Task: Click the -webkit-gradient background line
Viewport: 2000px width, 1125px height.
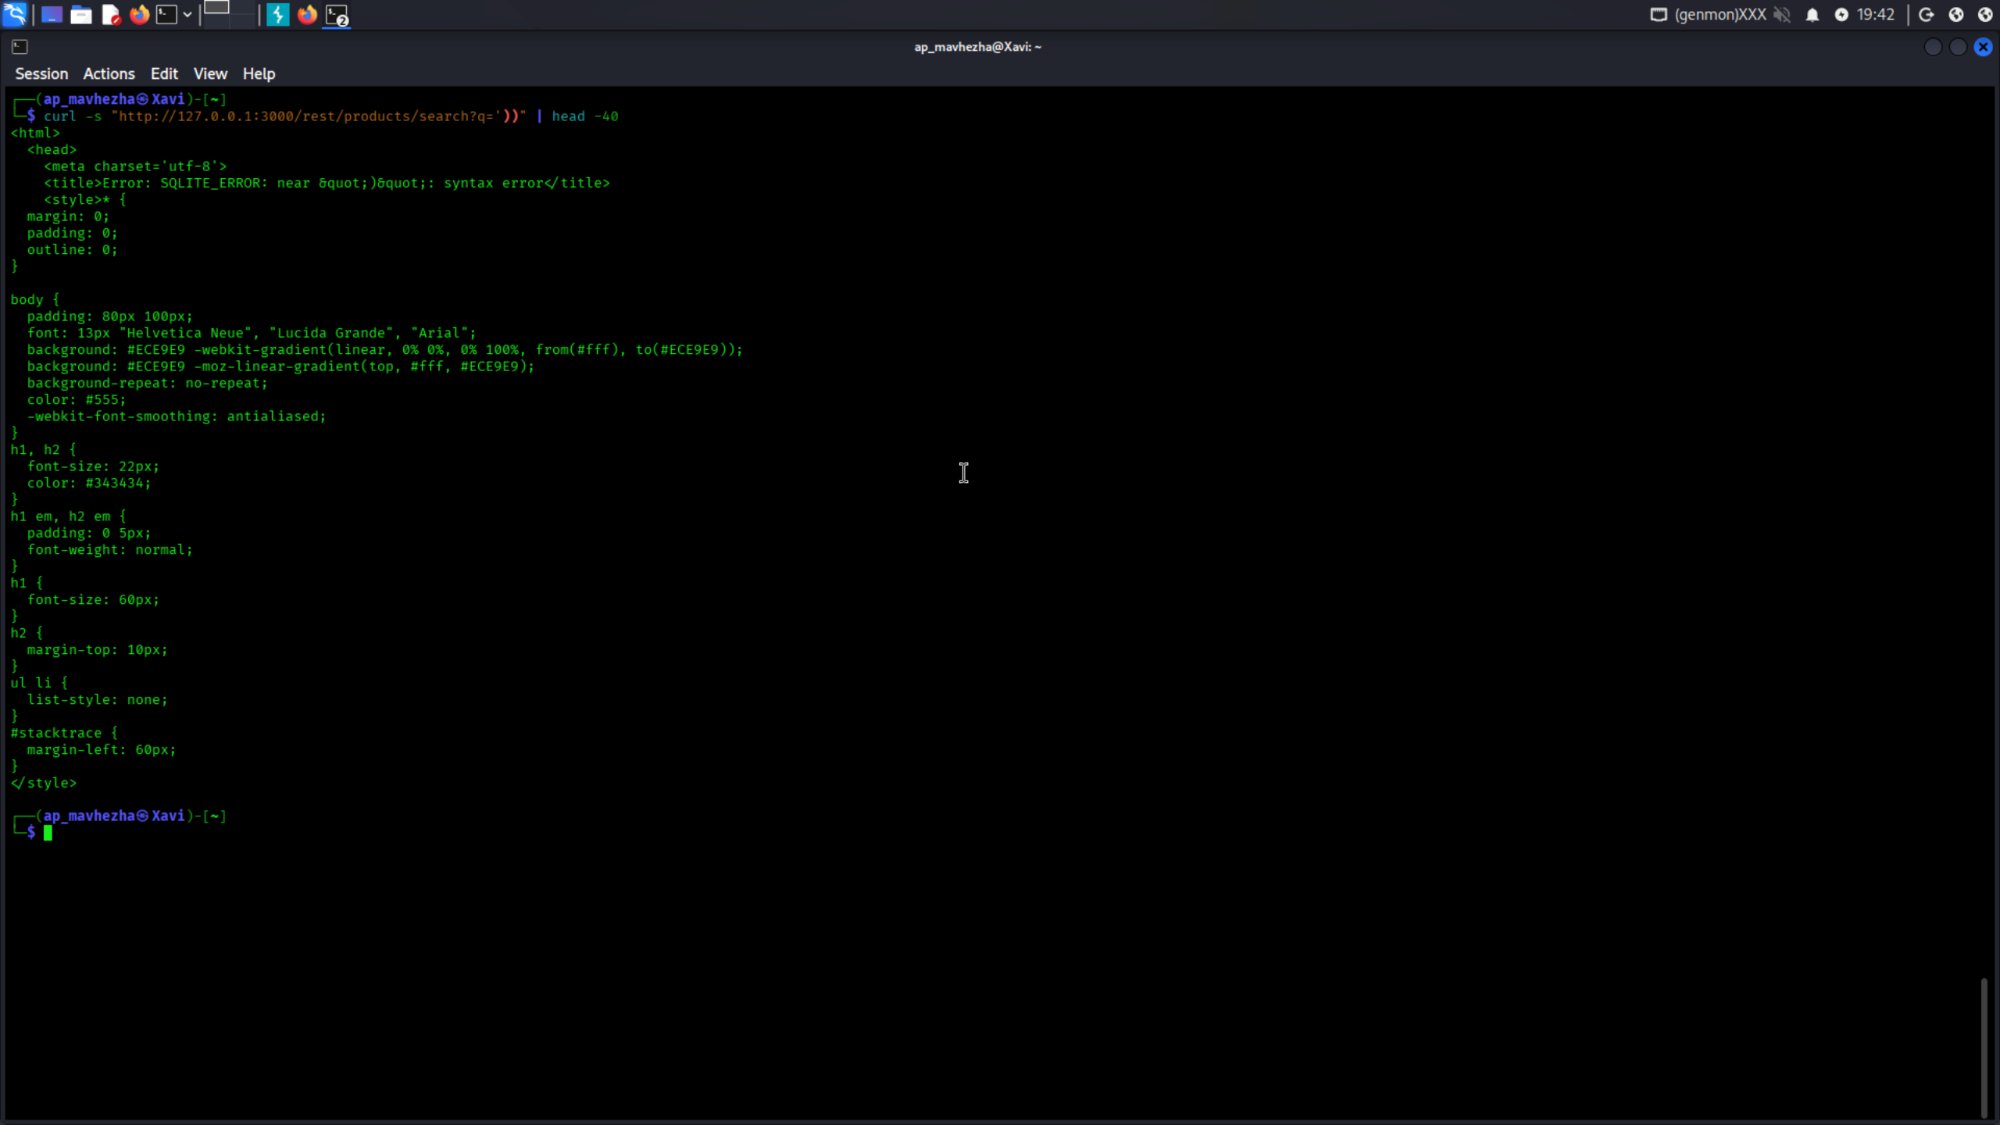Action: [x=385, y=350]
